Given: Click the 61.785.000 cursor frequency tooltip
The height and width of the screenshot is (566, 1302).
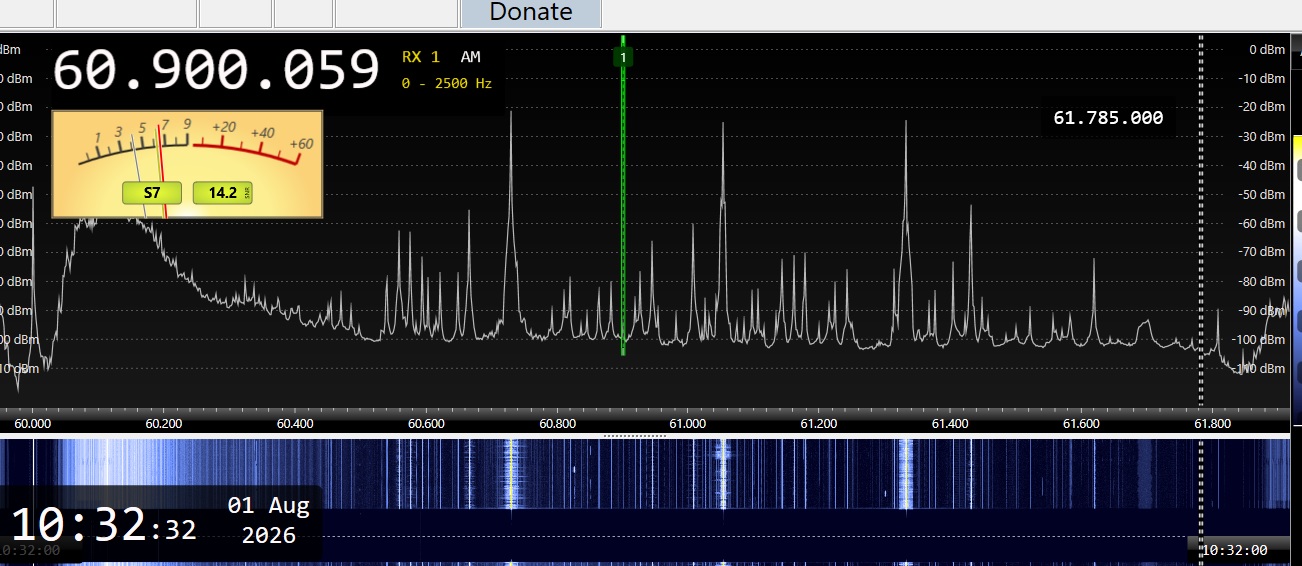Looking at the screenshot, I should pyautogui.click(x=1108, y=118).
